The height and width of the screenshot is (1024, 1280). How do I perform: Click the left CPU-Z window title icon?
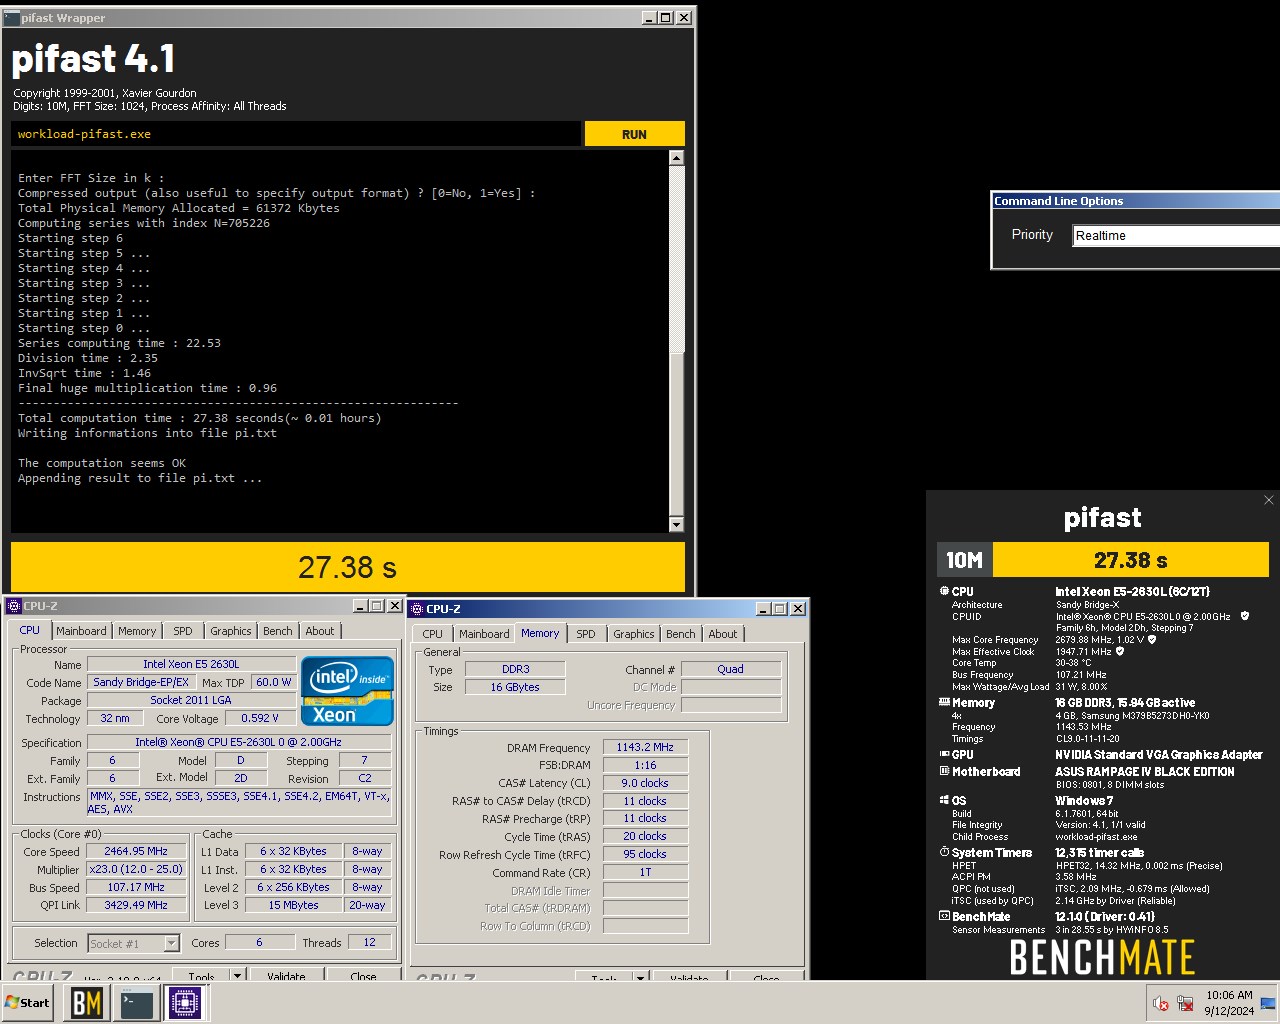click(x=14, y=606)
